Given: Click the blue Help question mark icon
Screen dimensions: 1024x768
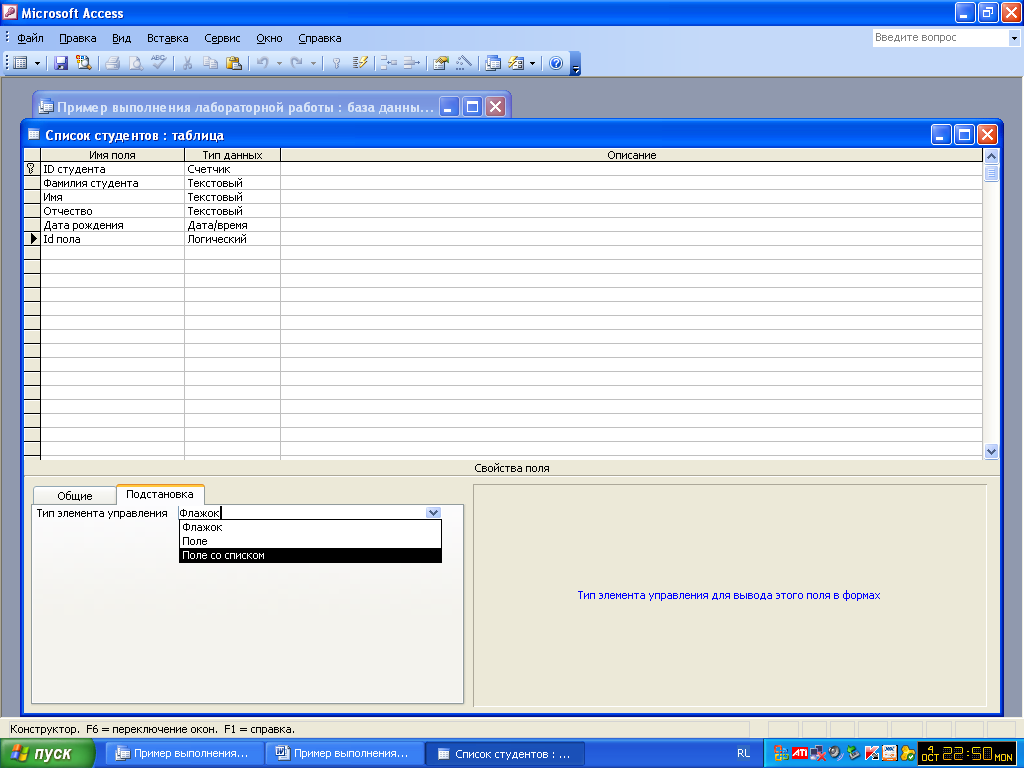Looking at the screenshot, I should [x=556, y=63].
